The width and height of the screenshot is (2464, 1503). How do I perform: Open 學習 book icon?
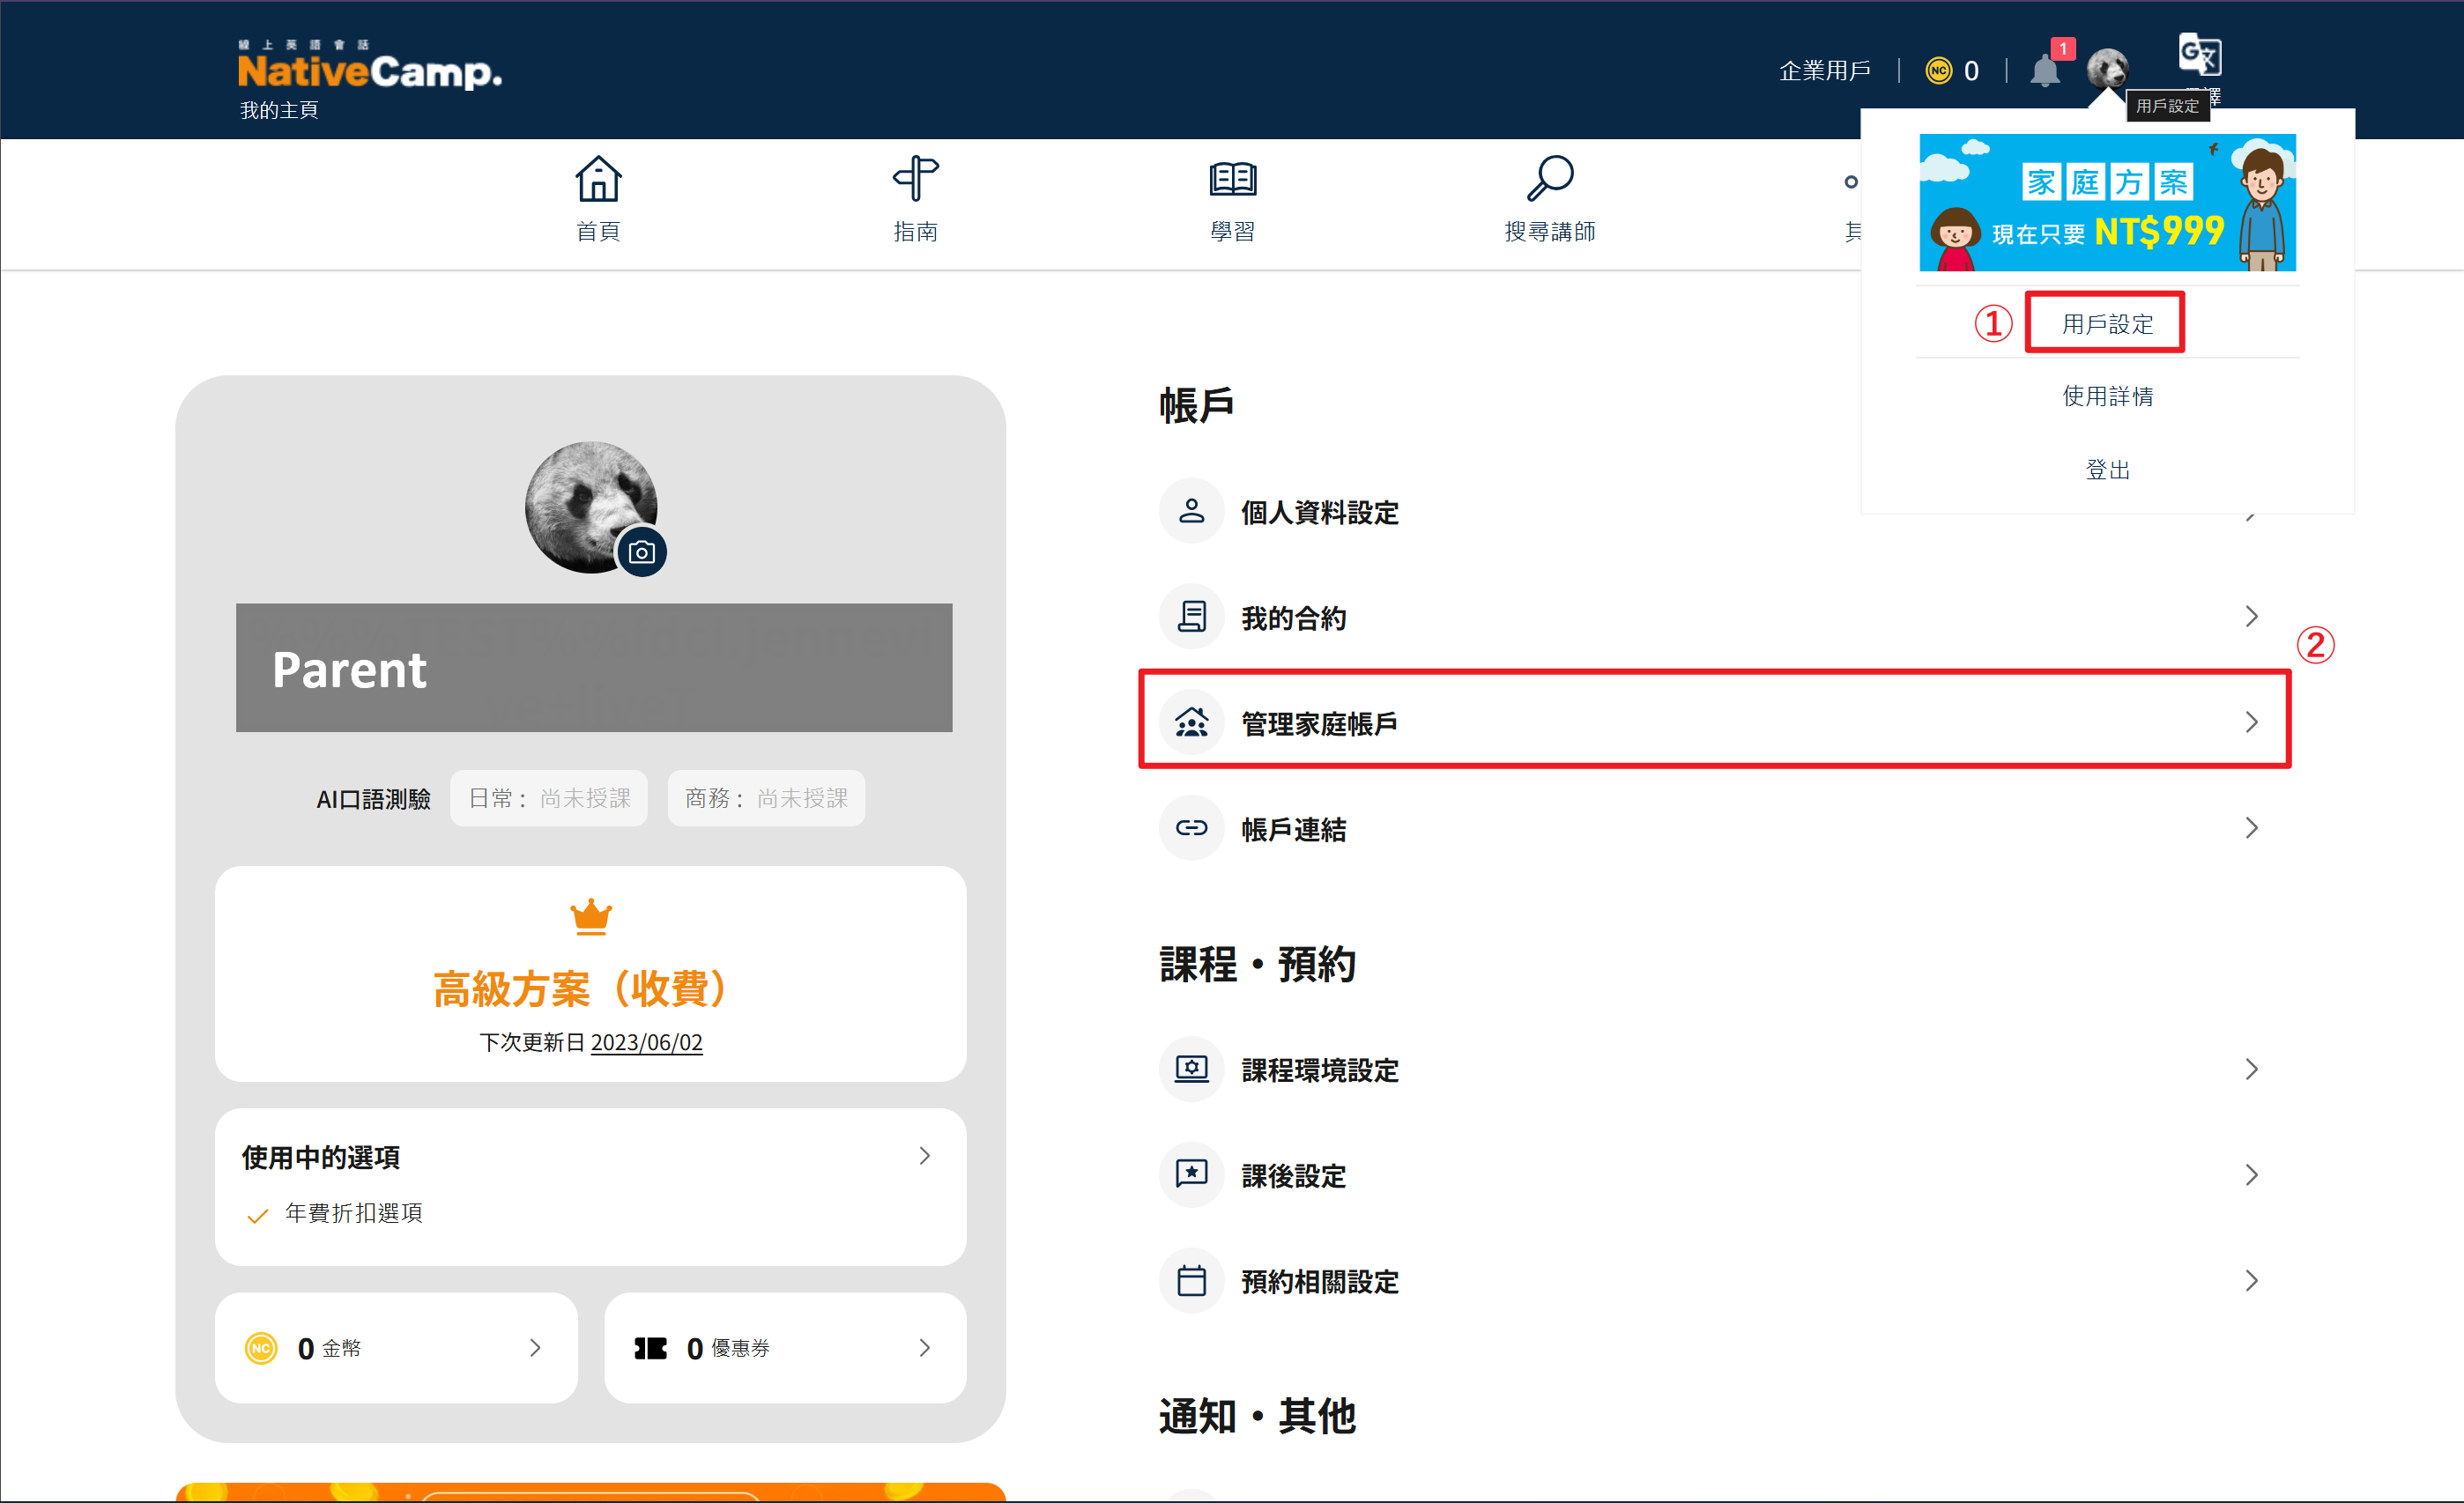pyautogui.click(x=1232, y=179)
